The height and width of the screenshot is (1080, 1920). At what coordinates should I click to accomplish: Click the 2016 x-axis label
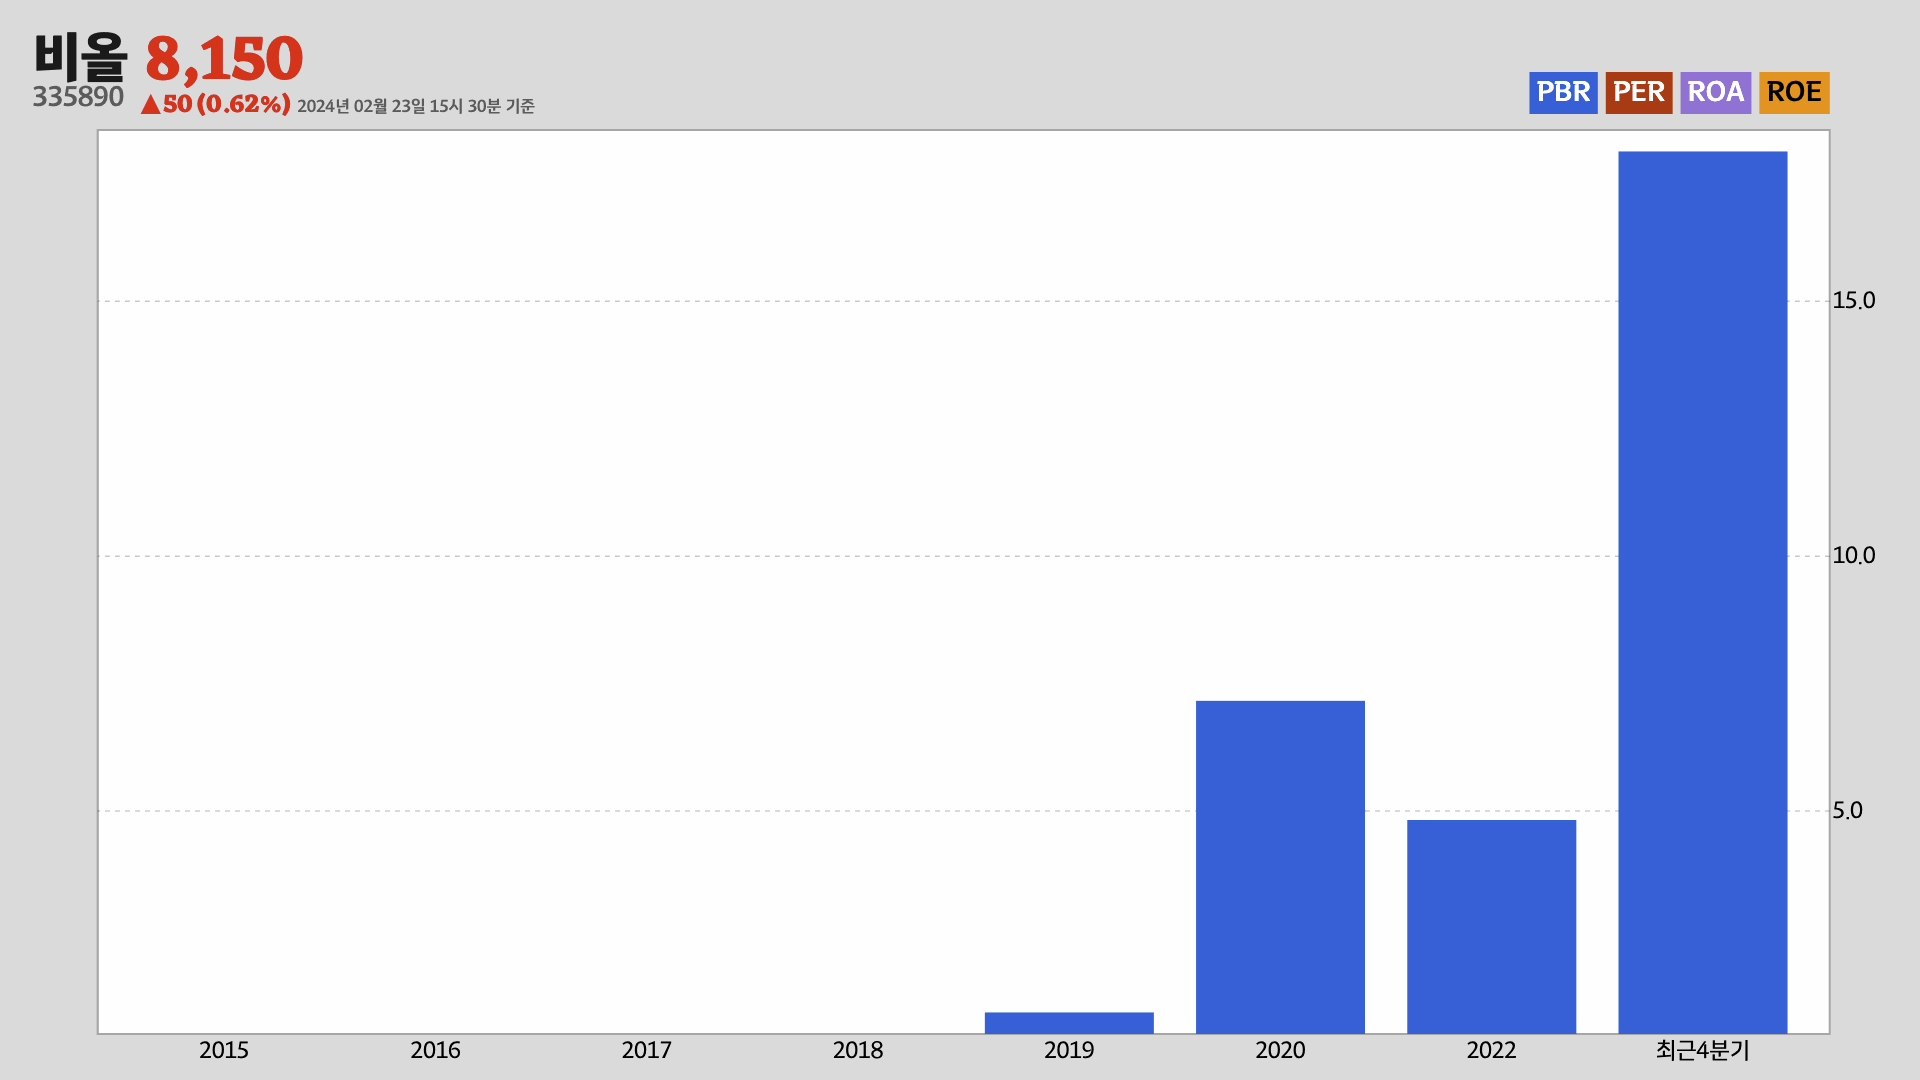[435, 1050]
